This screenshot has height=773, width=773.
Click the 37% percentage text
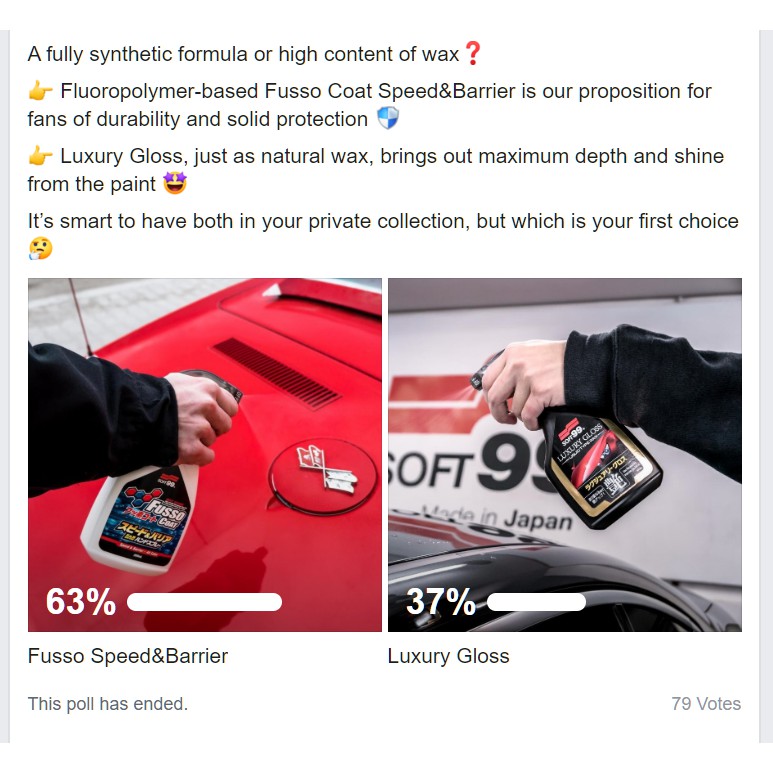pyautogui.click(x=441, y=601)
